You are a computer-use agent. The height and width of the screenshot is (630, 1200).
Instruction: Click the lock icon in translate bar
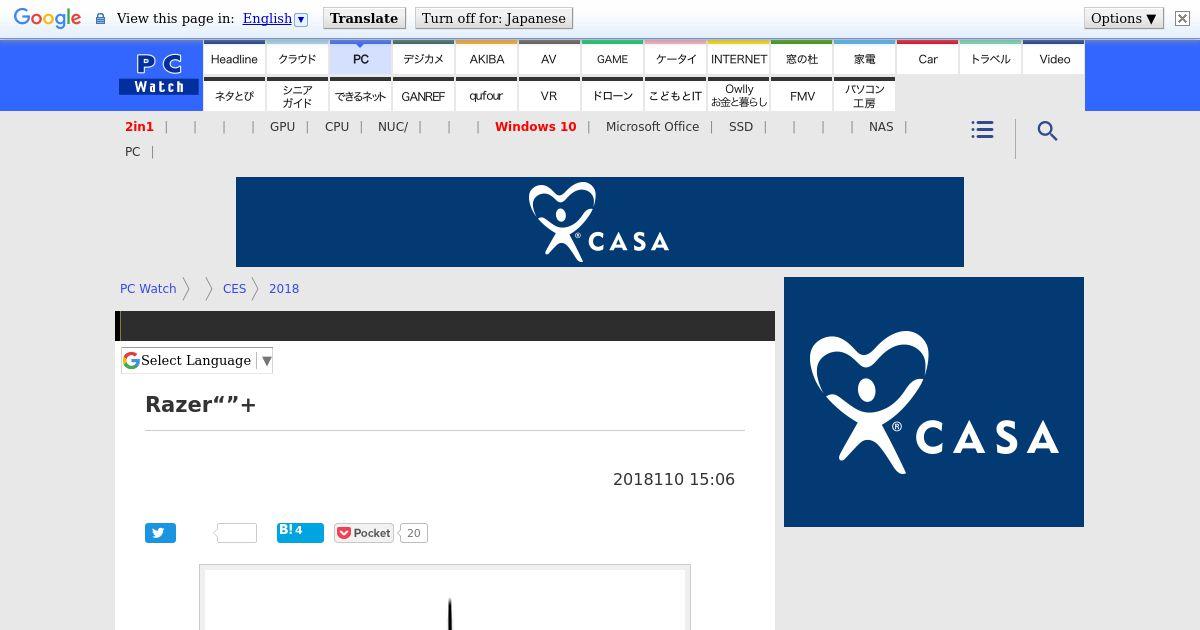tap(100, 19)
